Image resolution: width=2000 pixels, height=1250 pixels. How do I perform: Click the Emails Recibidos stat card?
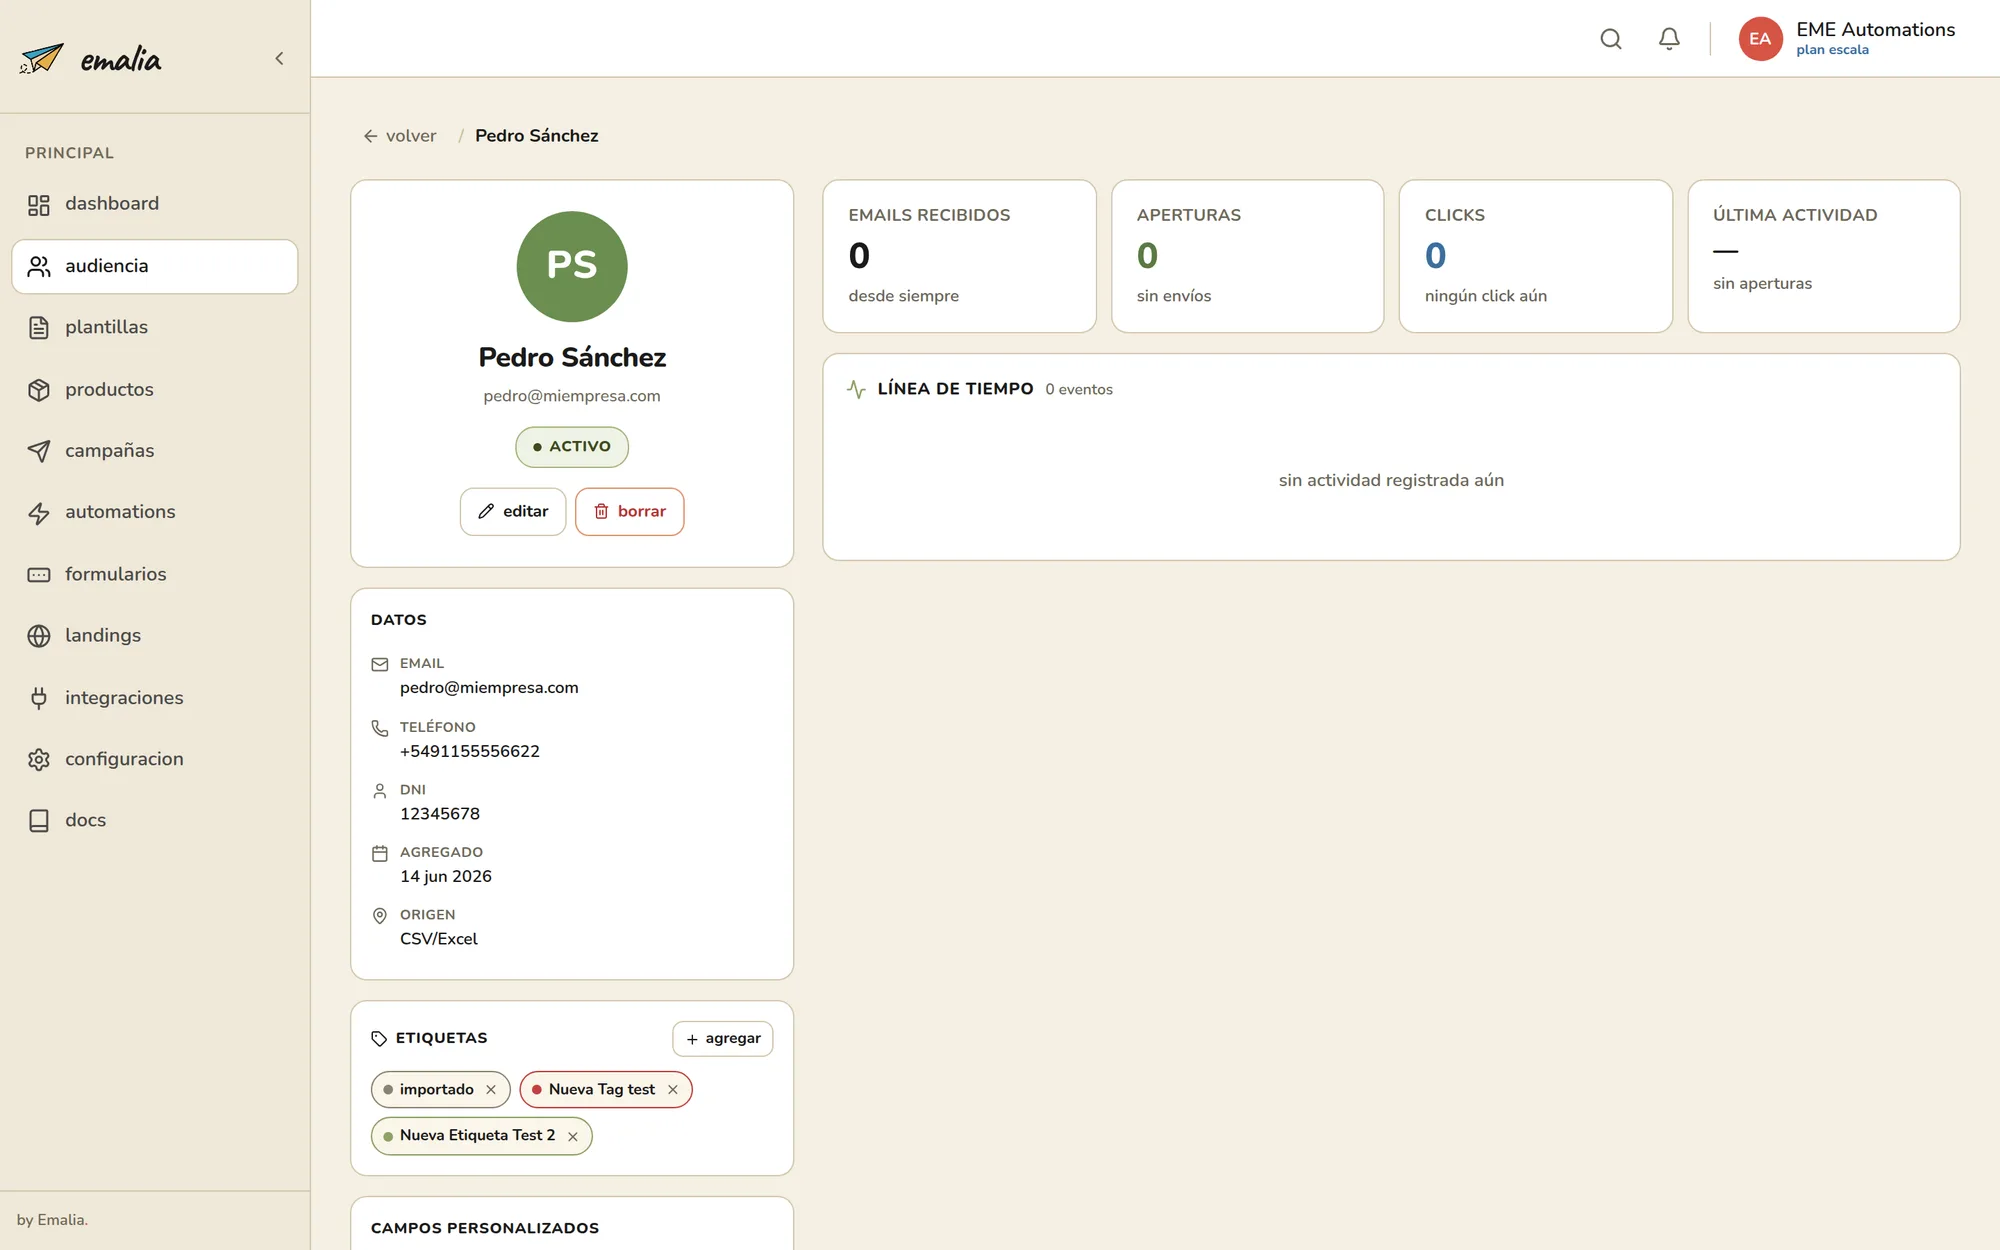(x=959, y=256)
